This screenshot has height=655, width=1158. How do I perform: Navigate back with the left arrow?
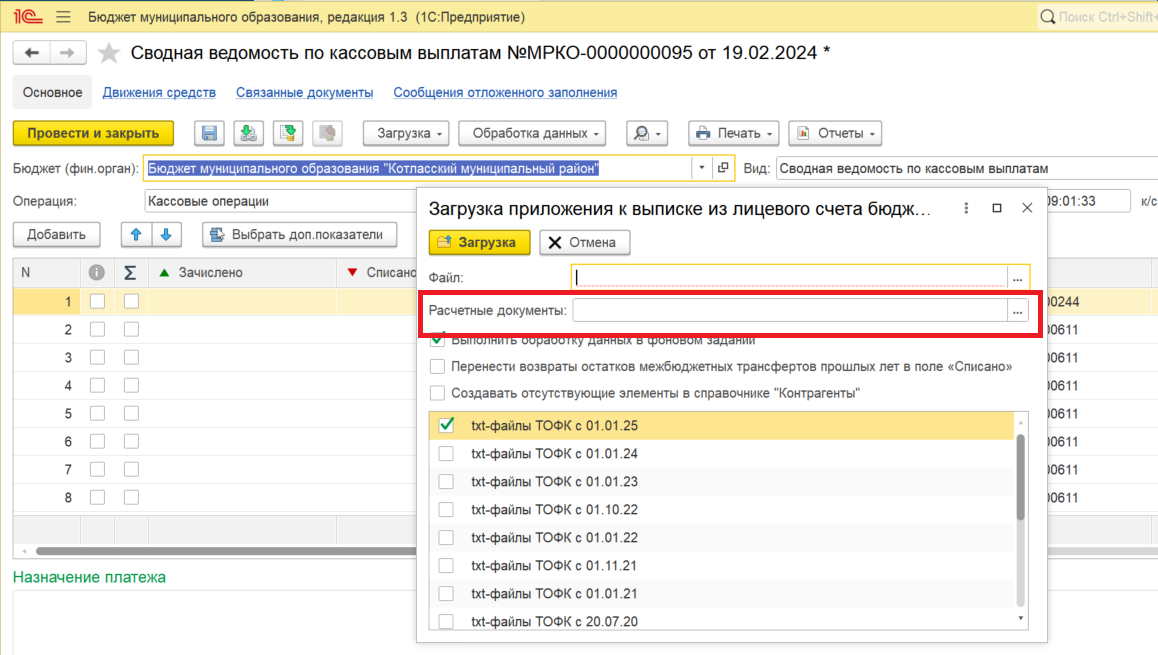click(x=32, y=52)
